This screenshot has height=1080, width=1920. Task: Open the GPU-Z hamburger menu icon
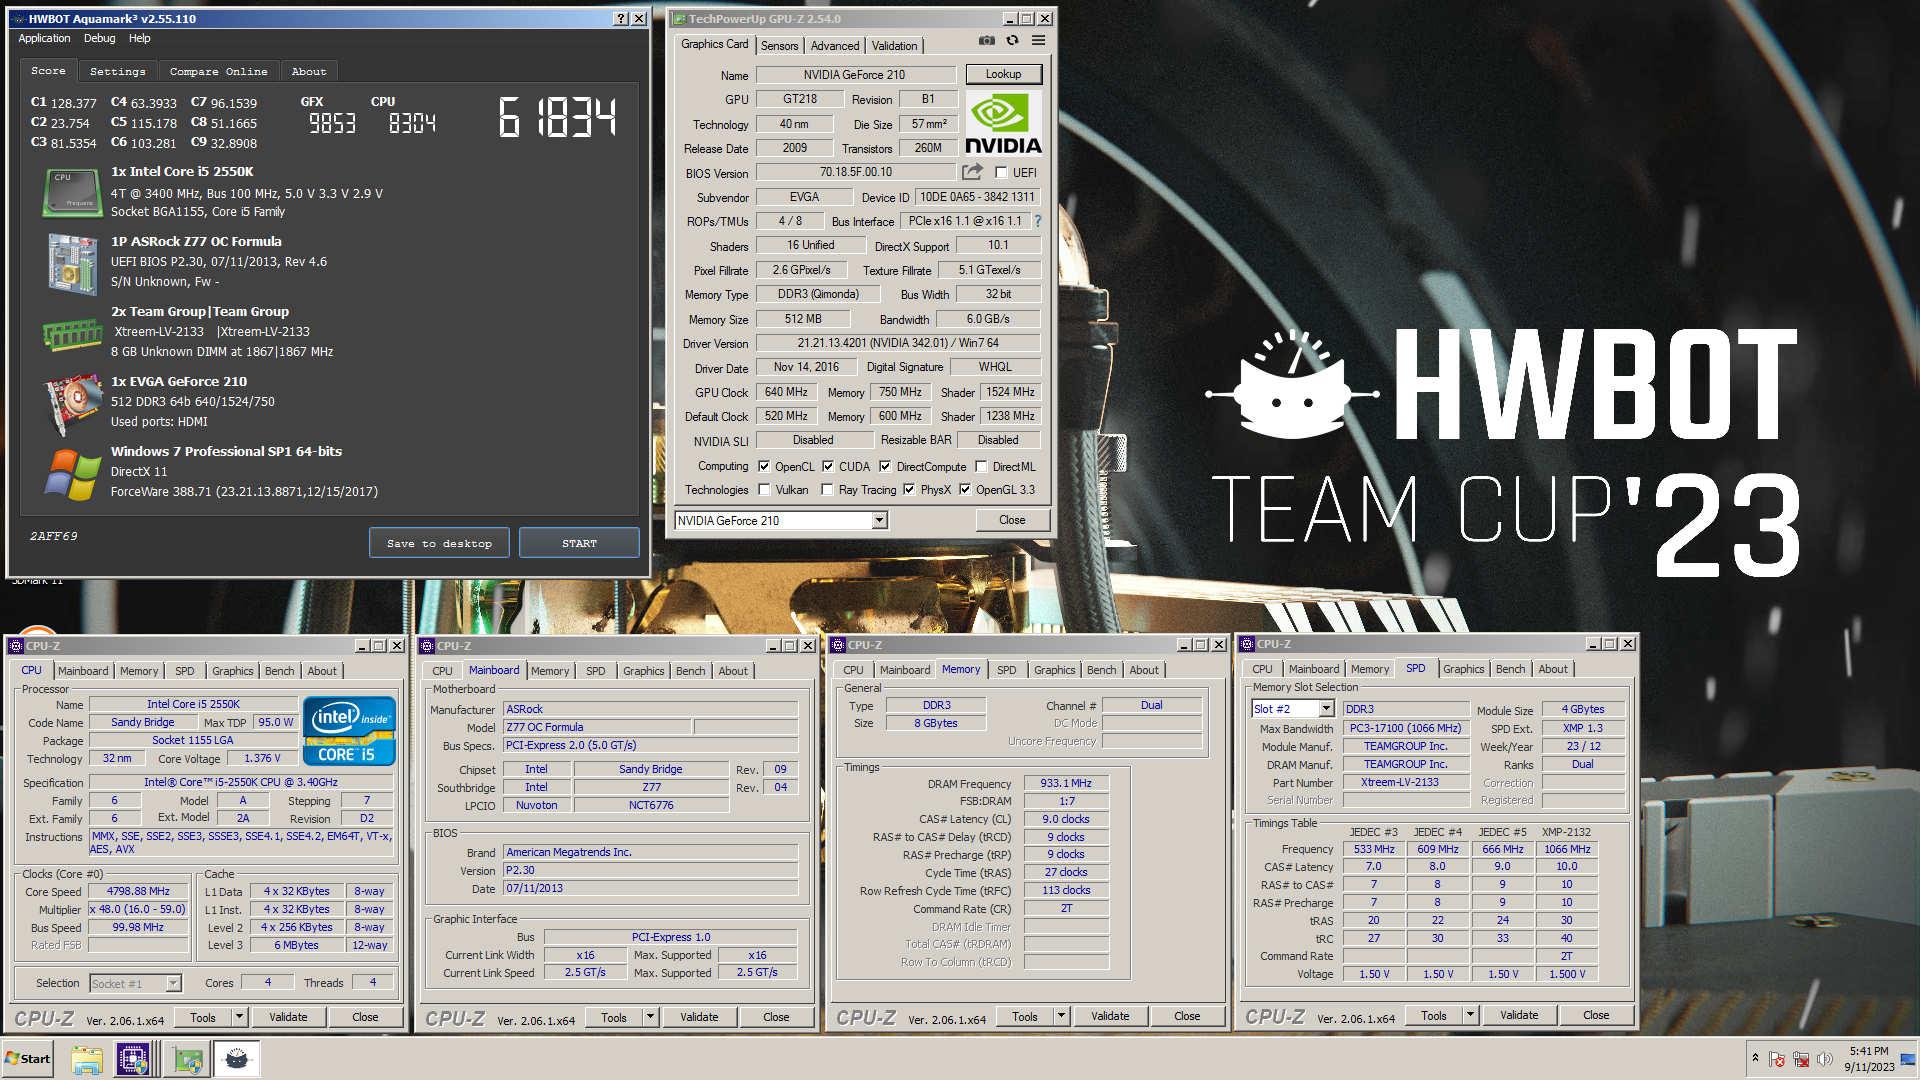(x=1038, y=41)
